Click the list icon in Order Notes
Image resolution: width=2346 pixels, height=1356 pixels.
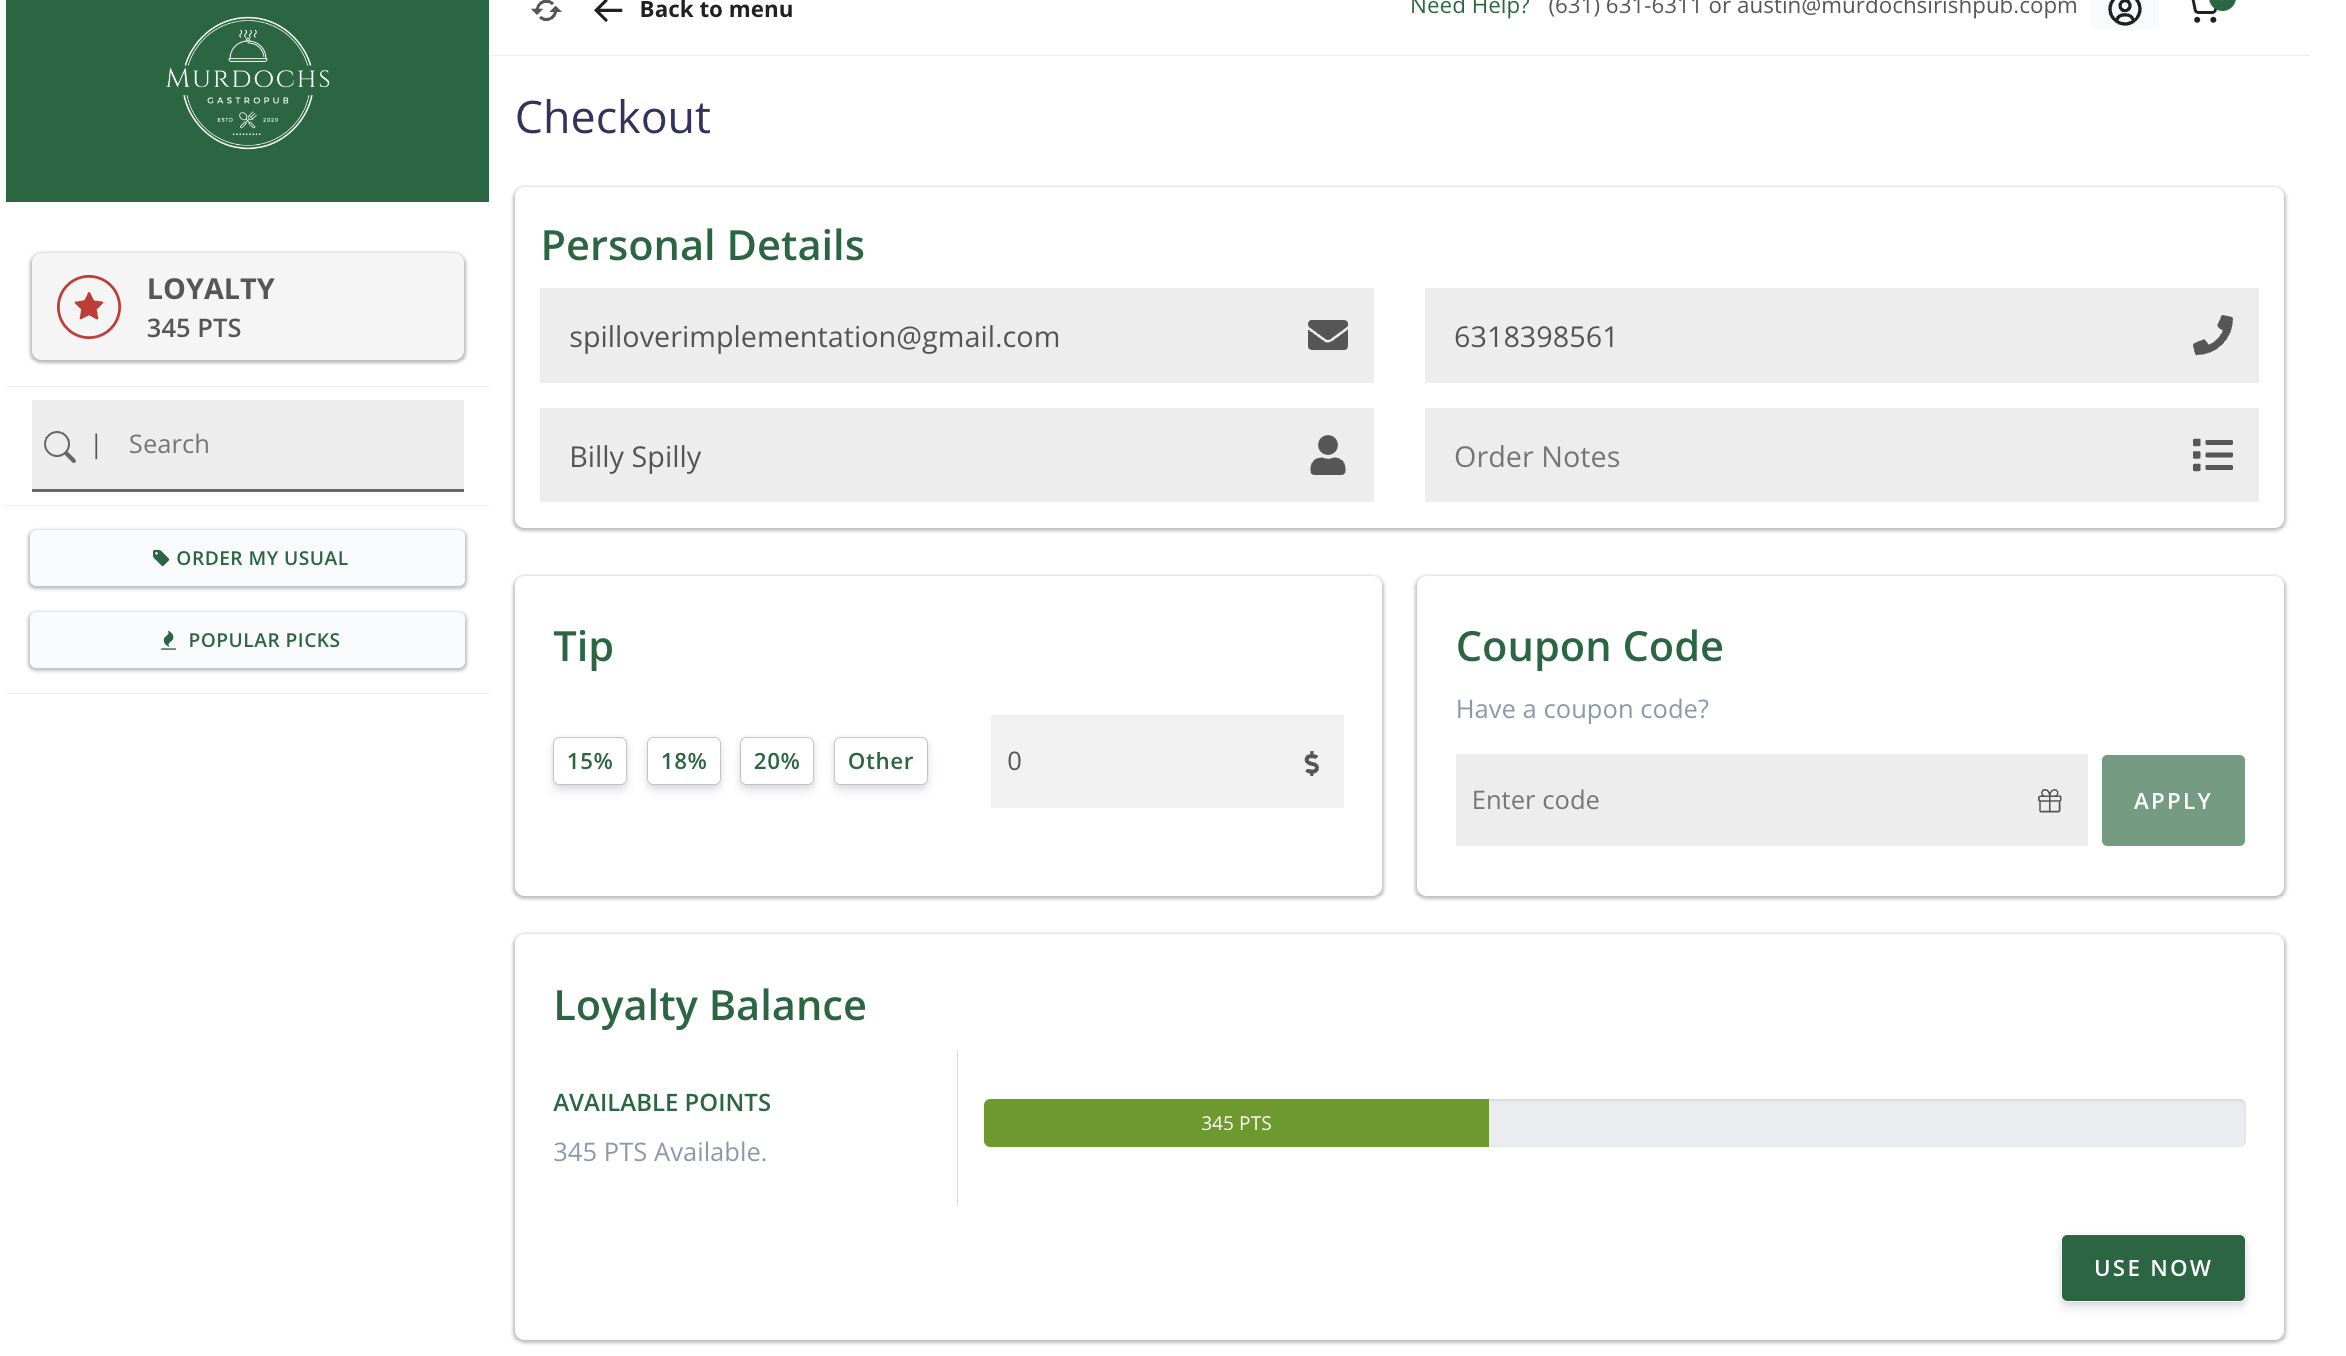coord(2212,455)
